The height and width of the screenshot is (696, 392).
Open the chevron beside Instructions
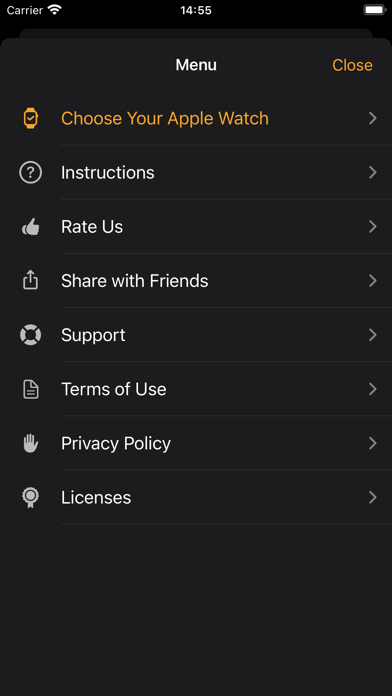click(x=372, y=173)
